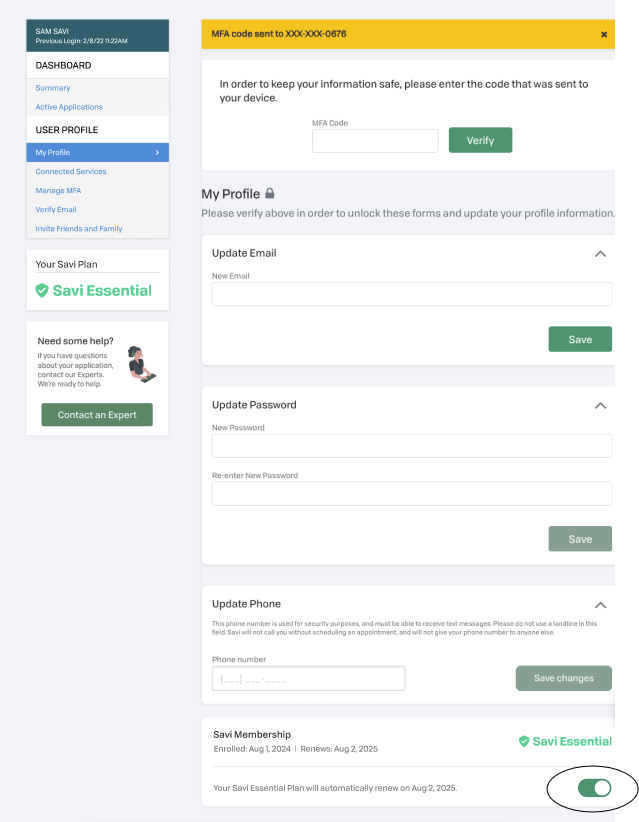Click the Savi Essential badge in Membership

tap(564, 741)
